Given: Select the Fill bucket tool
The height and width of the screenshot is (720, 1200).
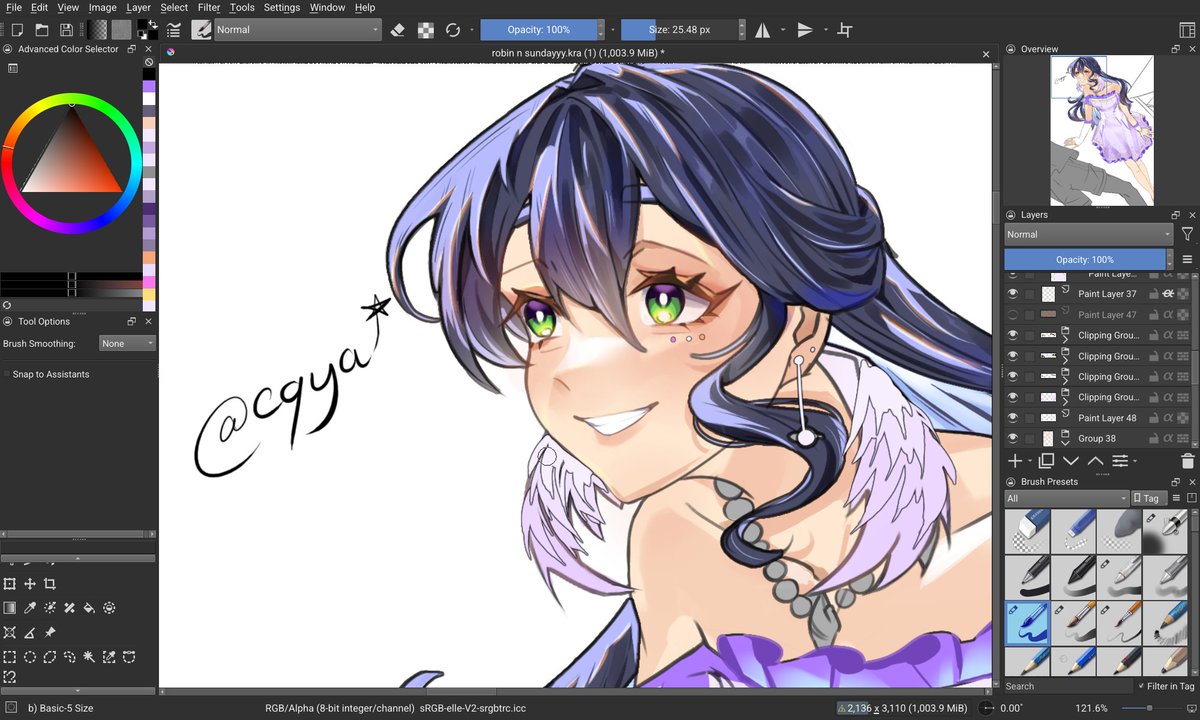Looking at the screenshot, I should point(89,608).
